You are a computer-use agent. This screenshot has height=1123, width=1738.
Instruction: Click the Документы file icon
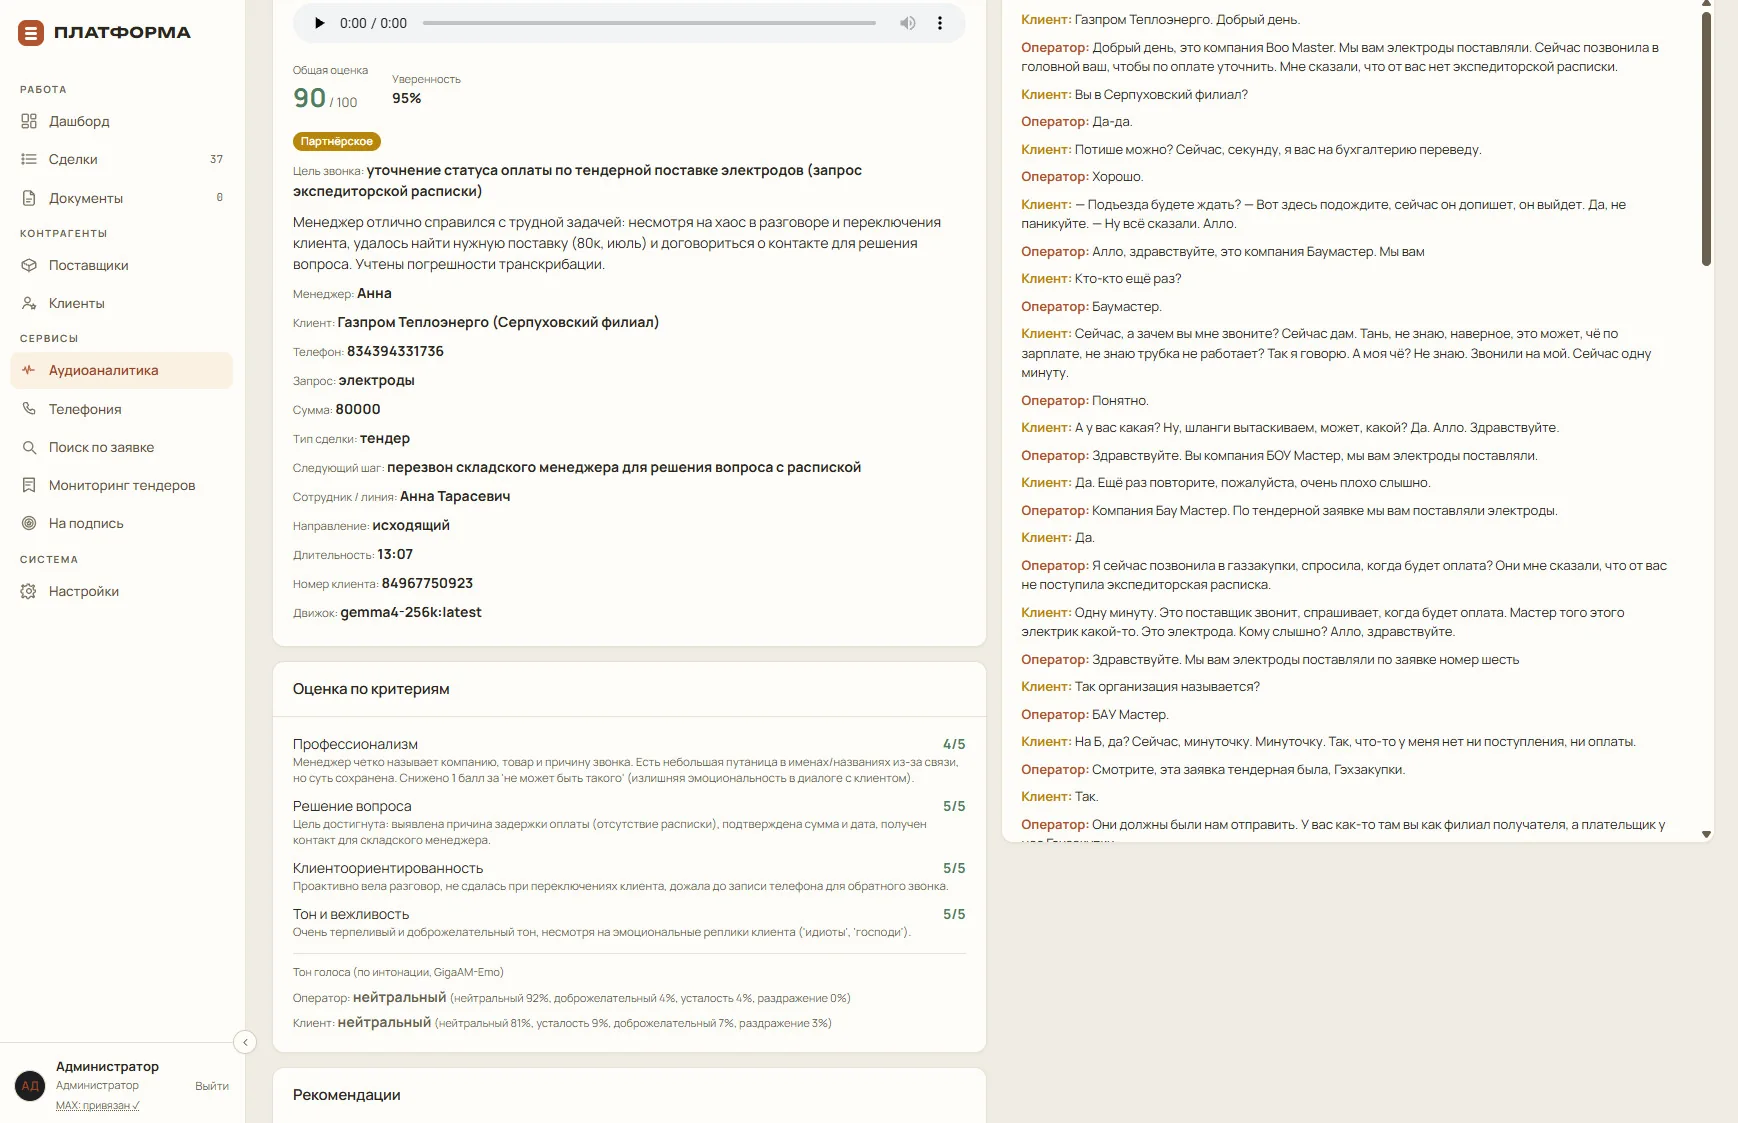tap(29, 198)
